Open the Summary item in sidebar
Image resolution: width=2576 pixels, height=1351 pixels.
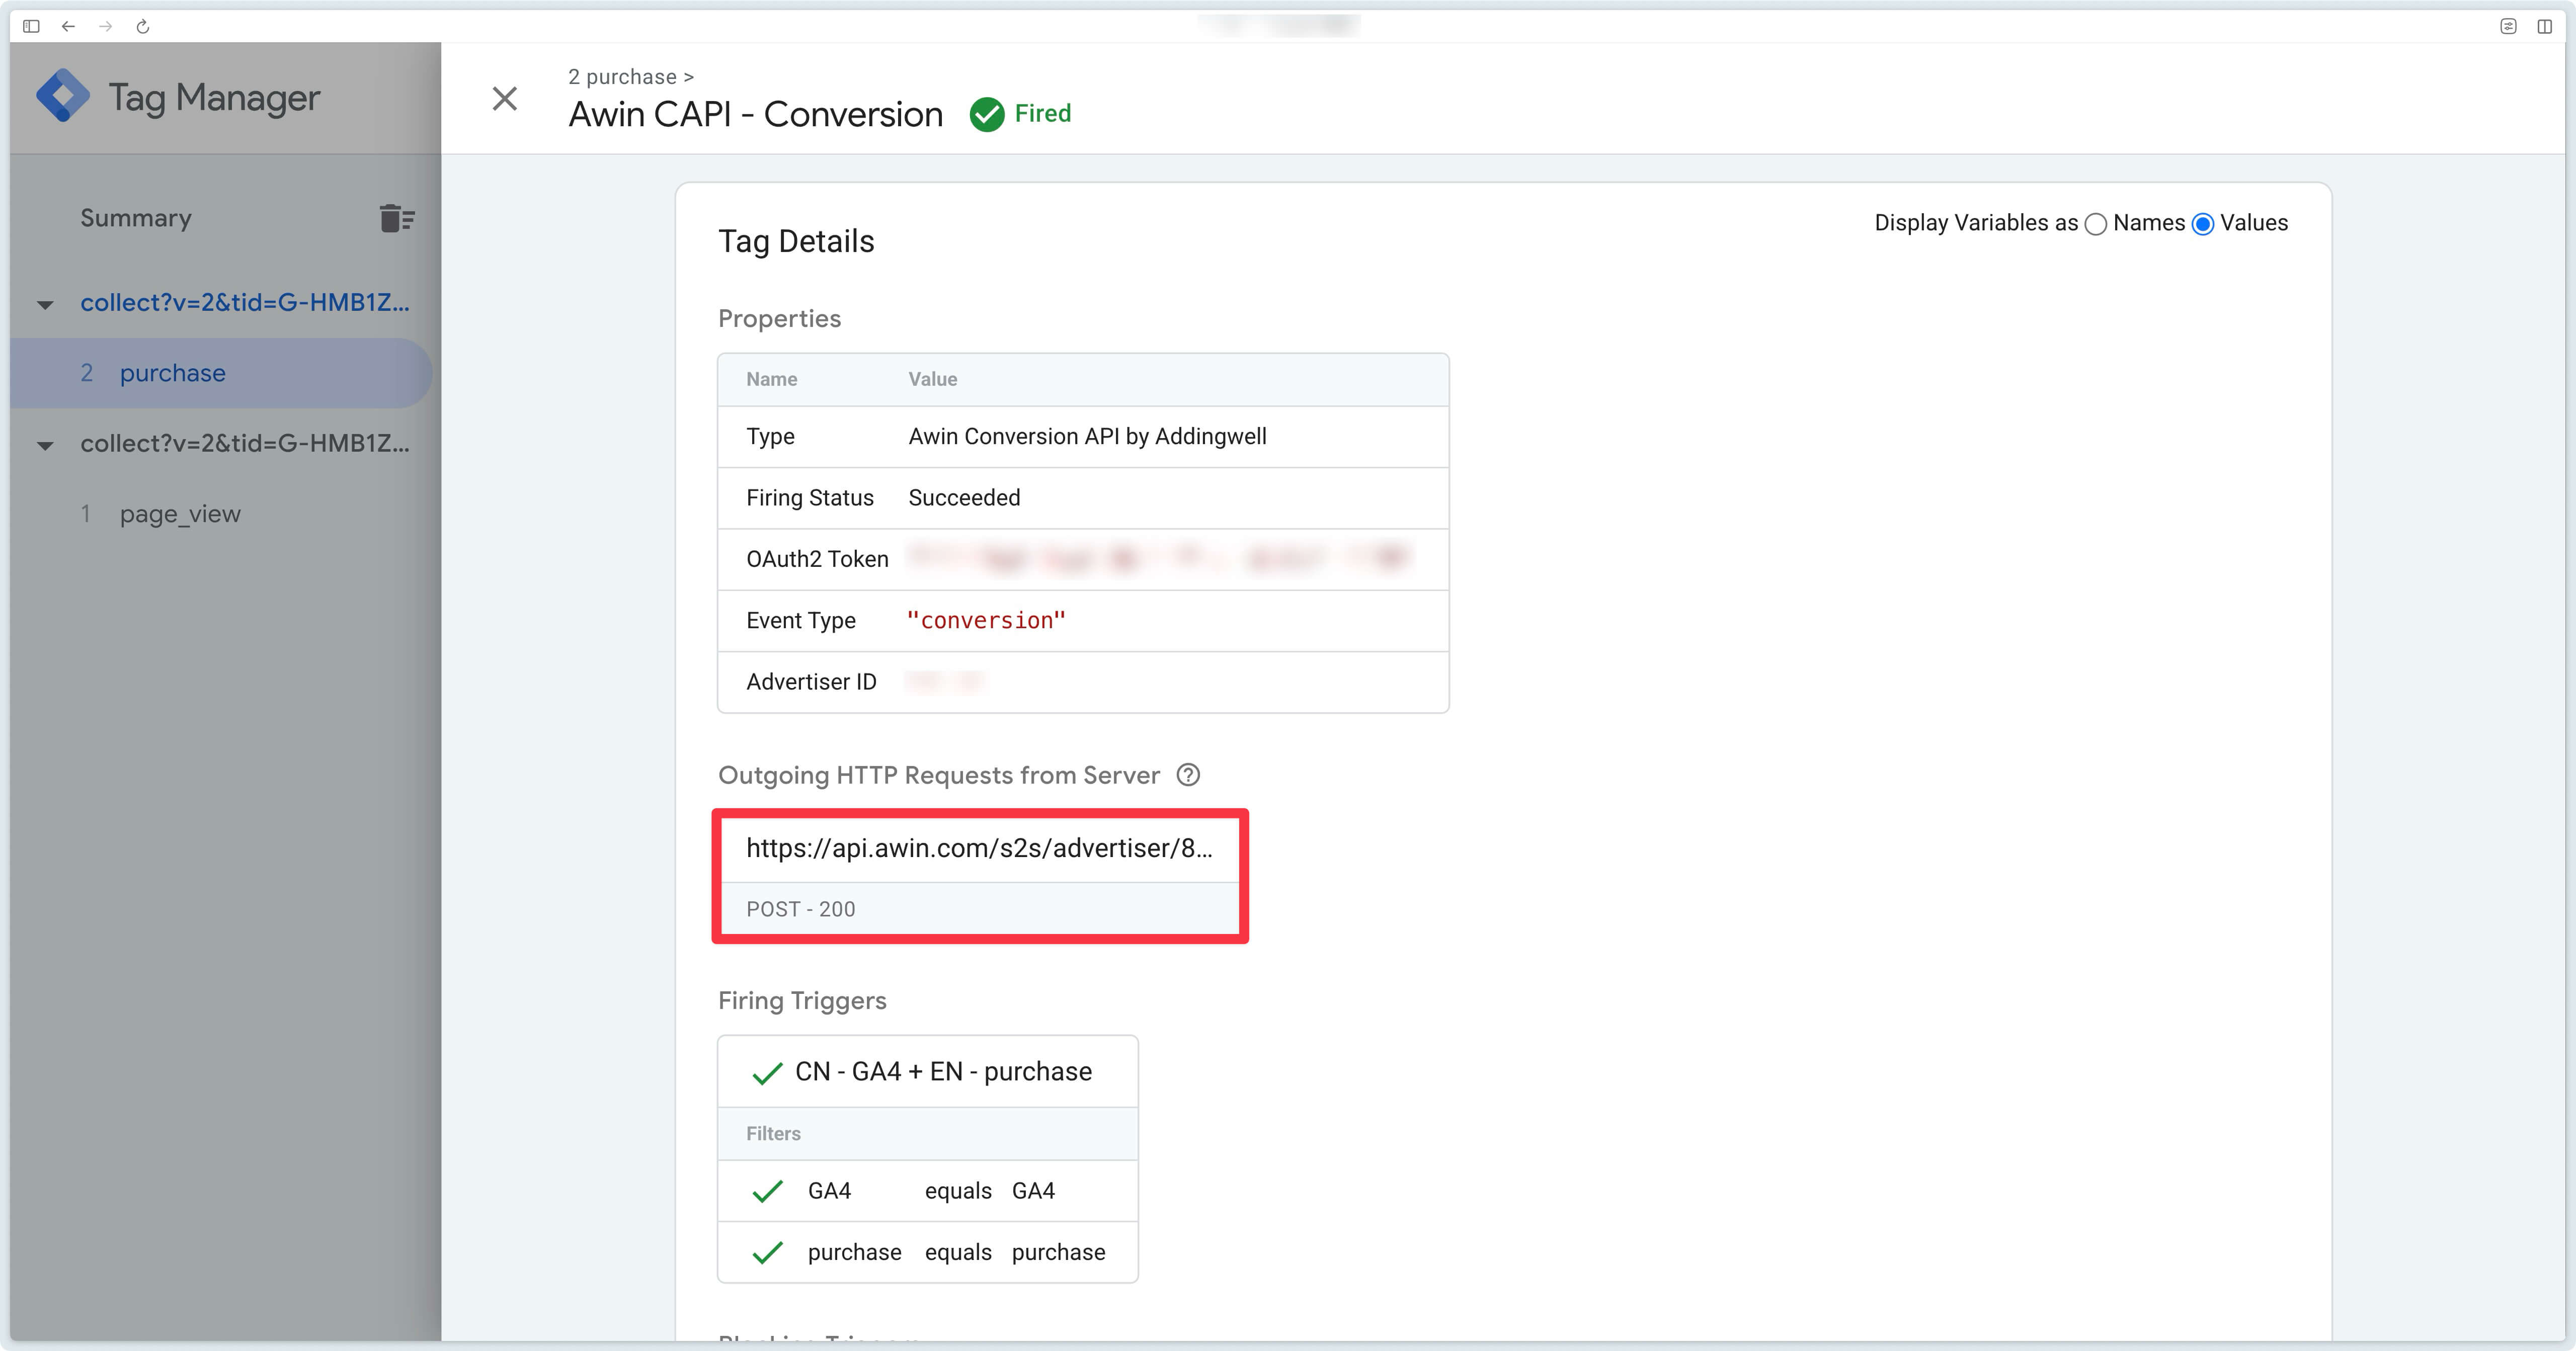click(136, 218)
